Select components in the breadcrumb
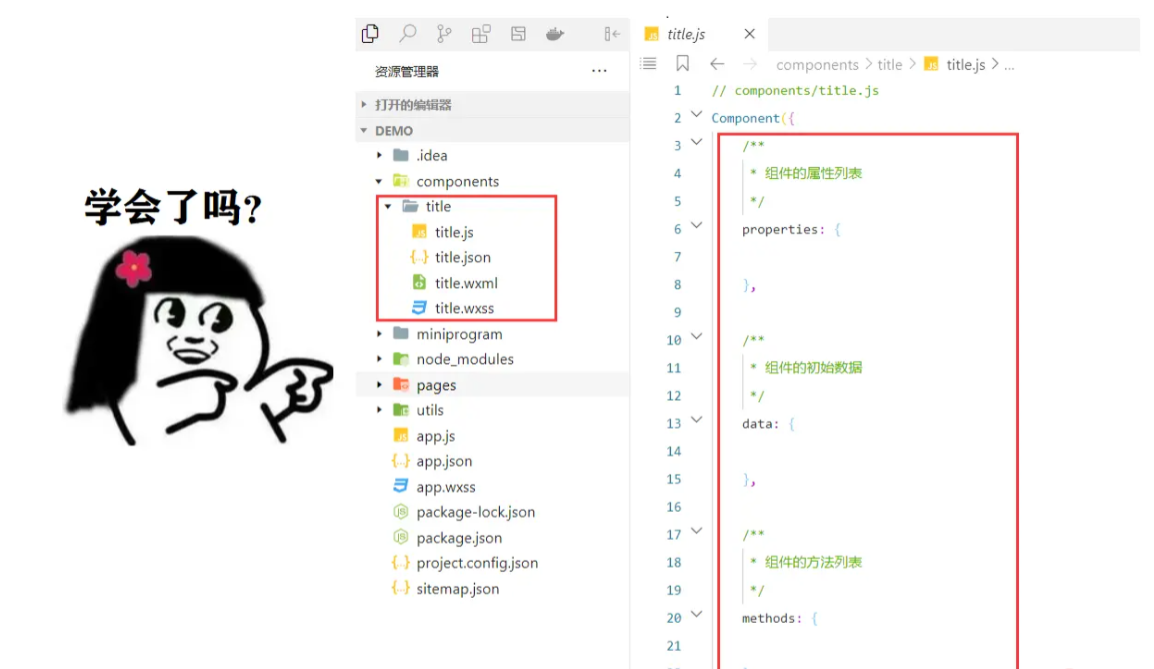This screenshot has height=669, width=1154. [817, 65]
